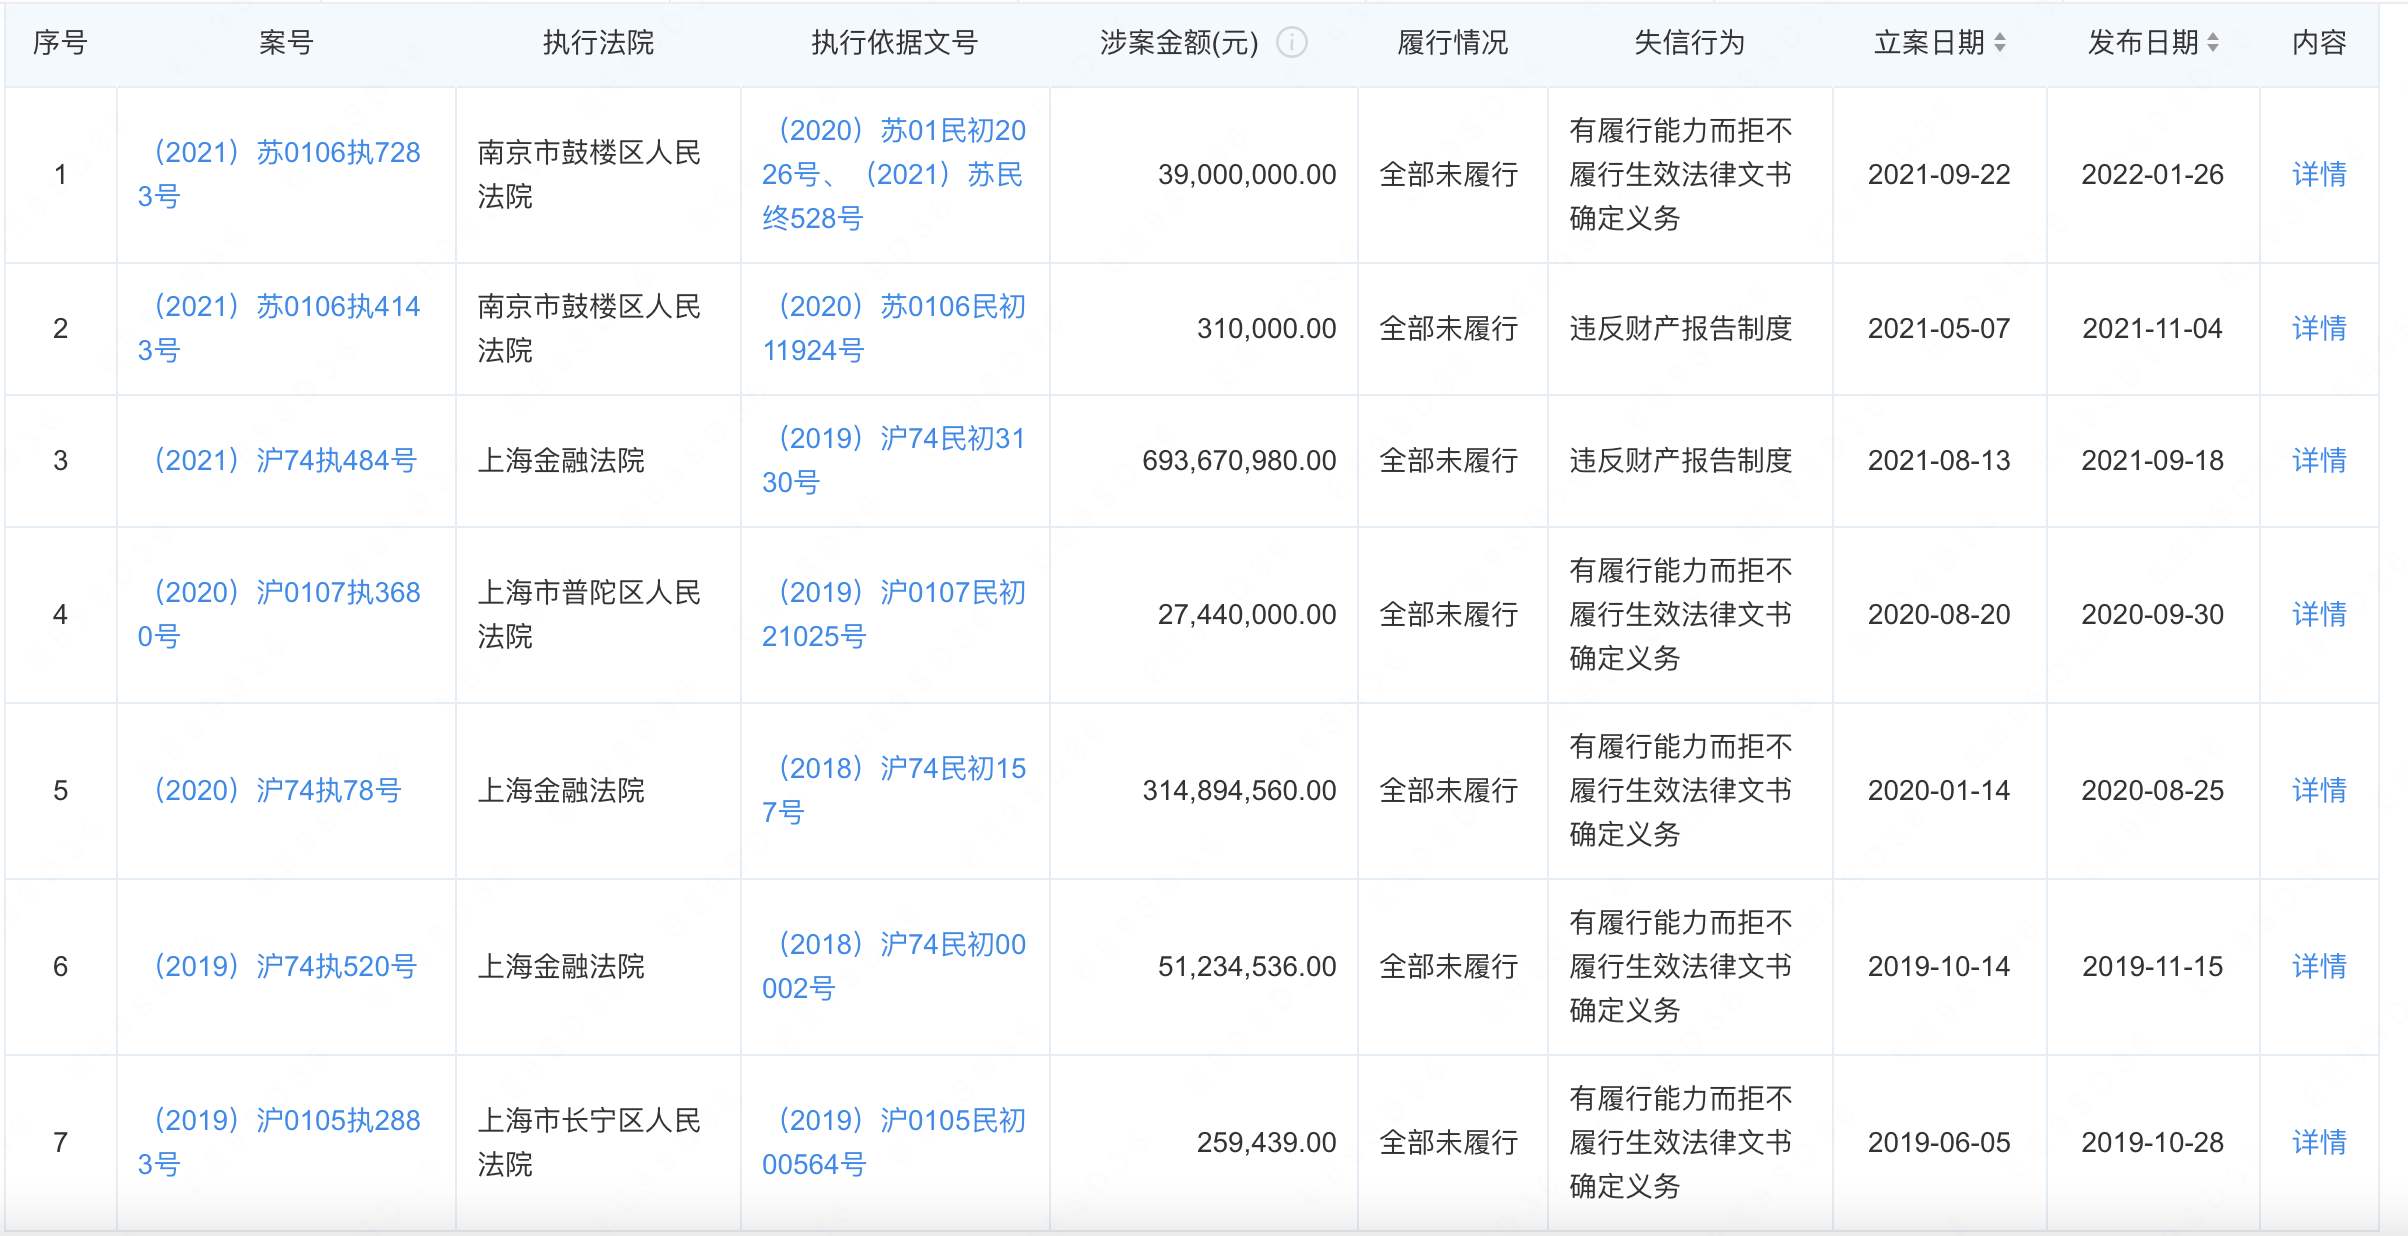This screenshot has height=1236, width=2408.
Task: Select publish date 2019-11-15
Action: [x=2152, y=966]
